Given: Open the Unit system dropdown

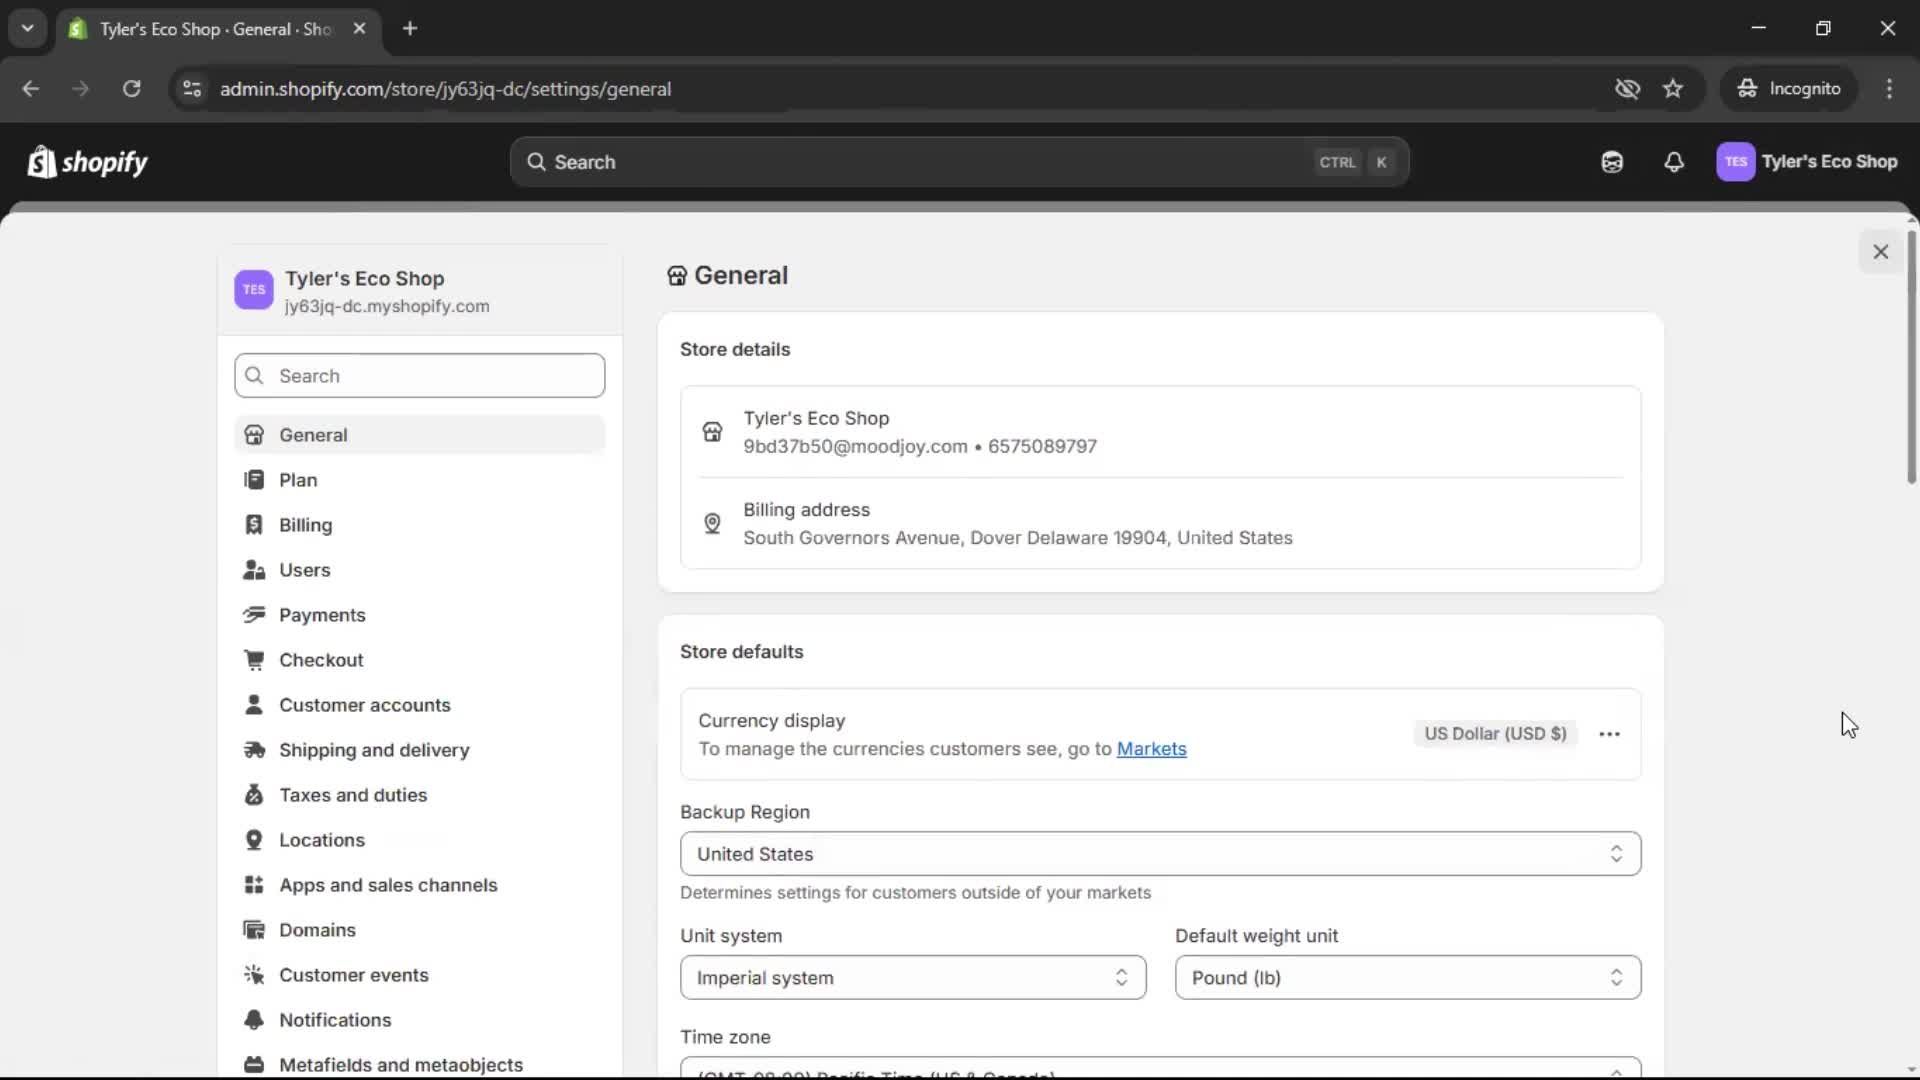Looking at the screenshot, I should (911, 978).
